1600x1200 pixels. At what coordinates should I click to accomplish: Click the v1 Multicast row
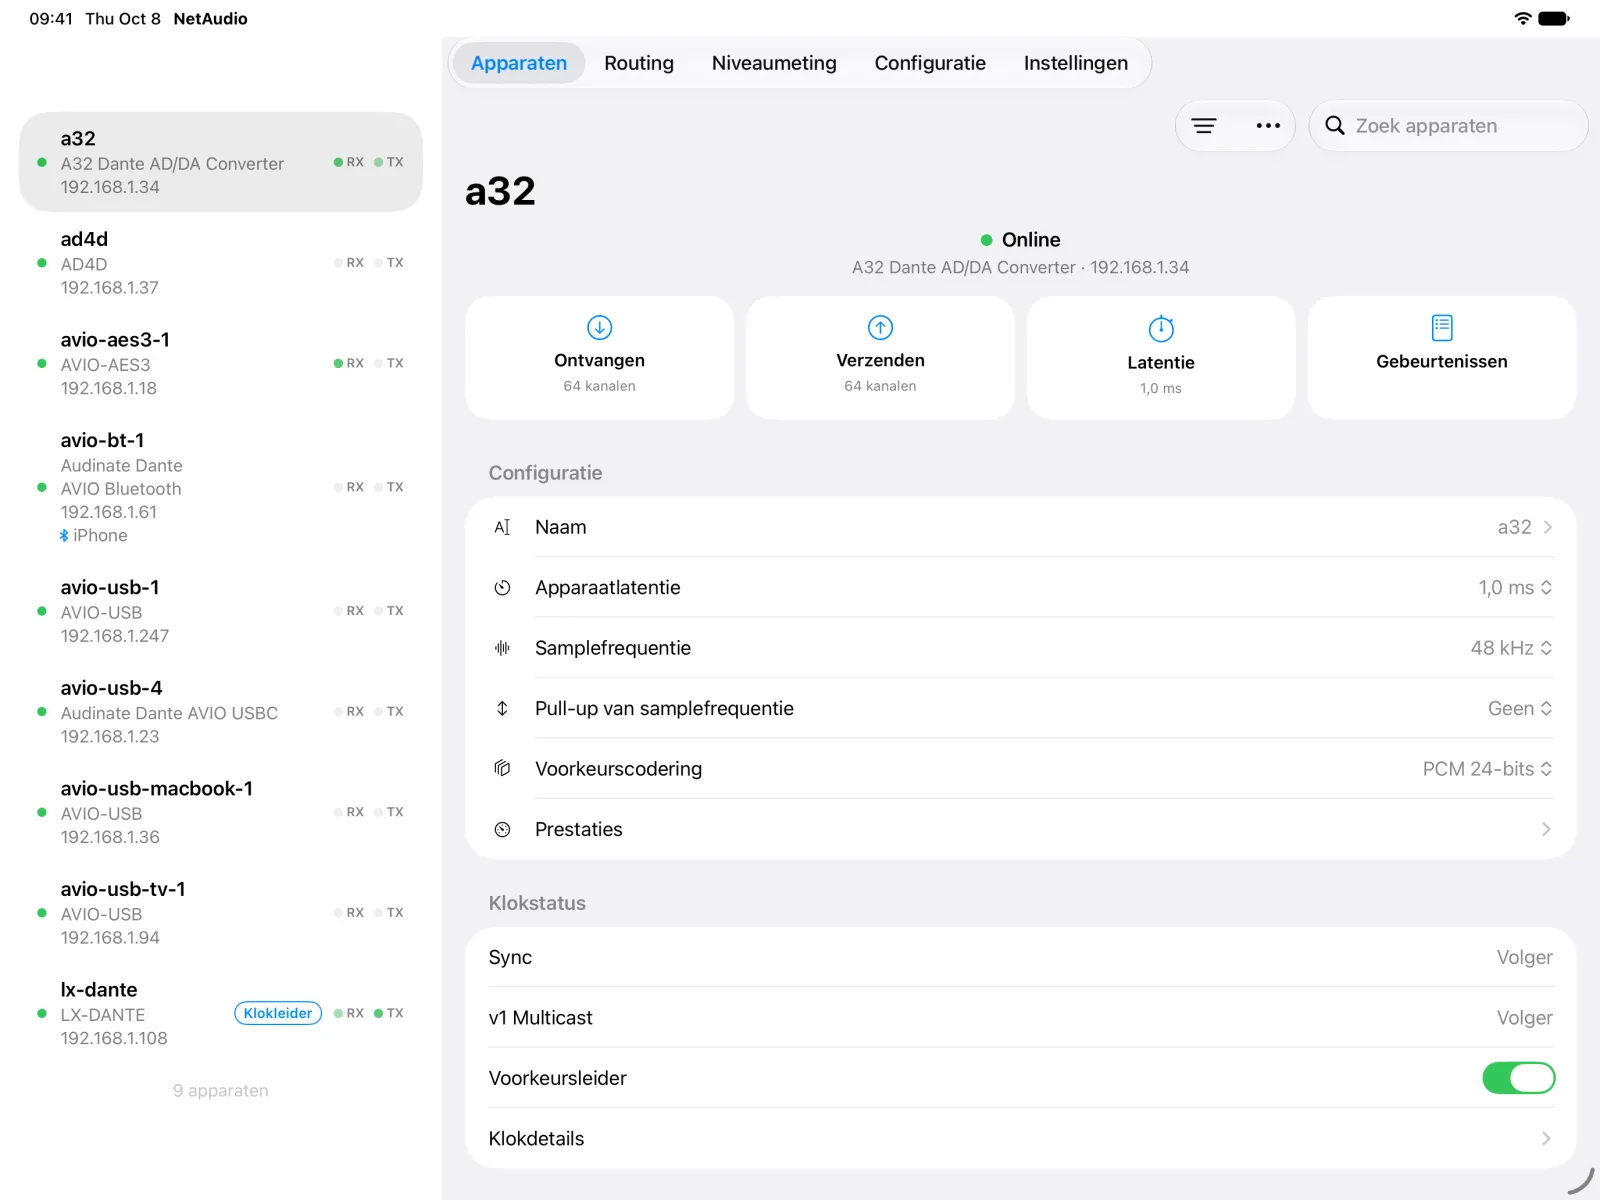pos(1021,1017)
